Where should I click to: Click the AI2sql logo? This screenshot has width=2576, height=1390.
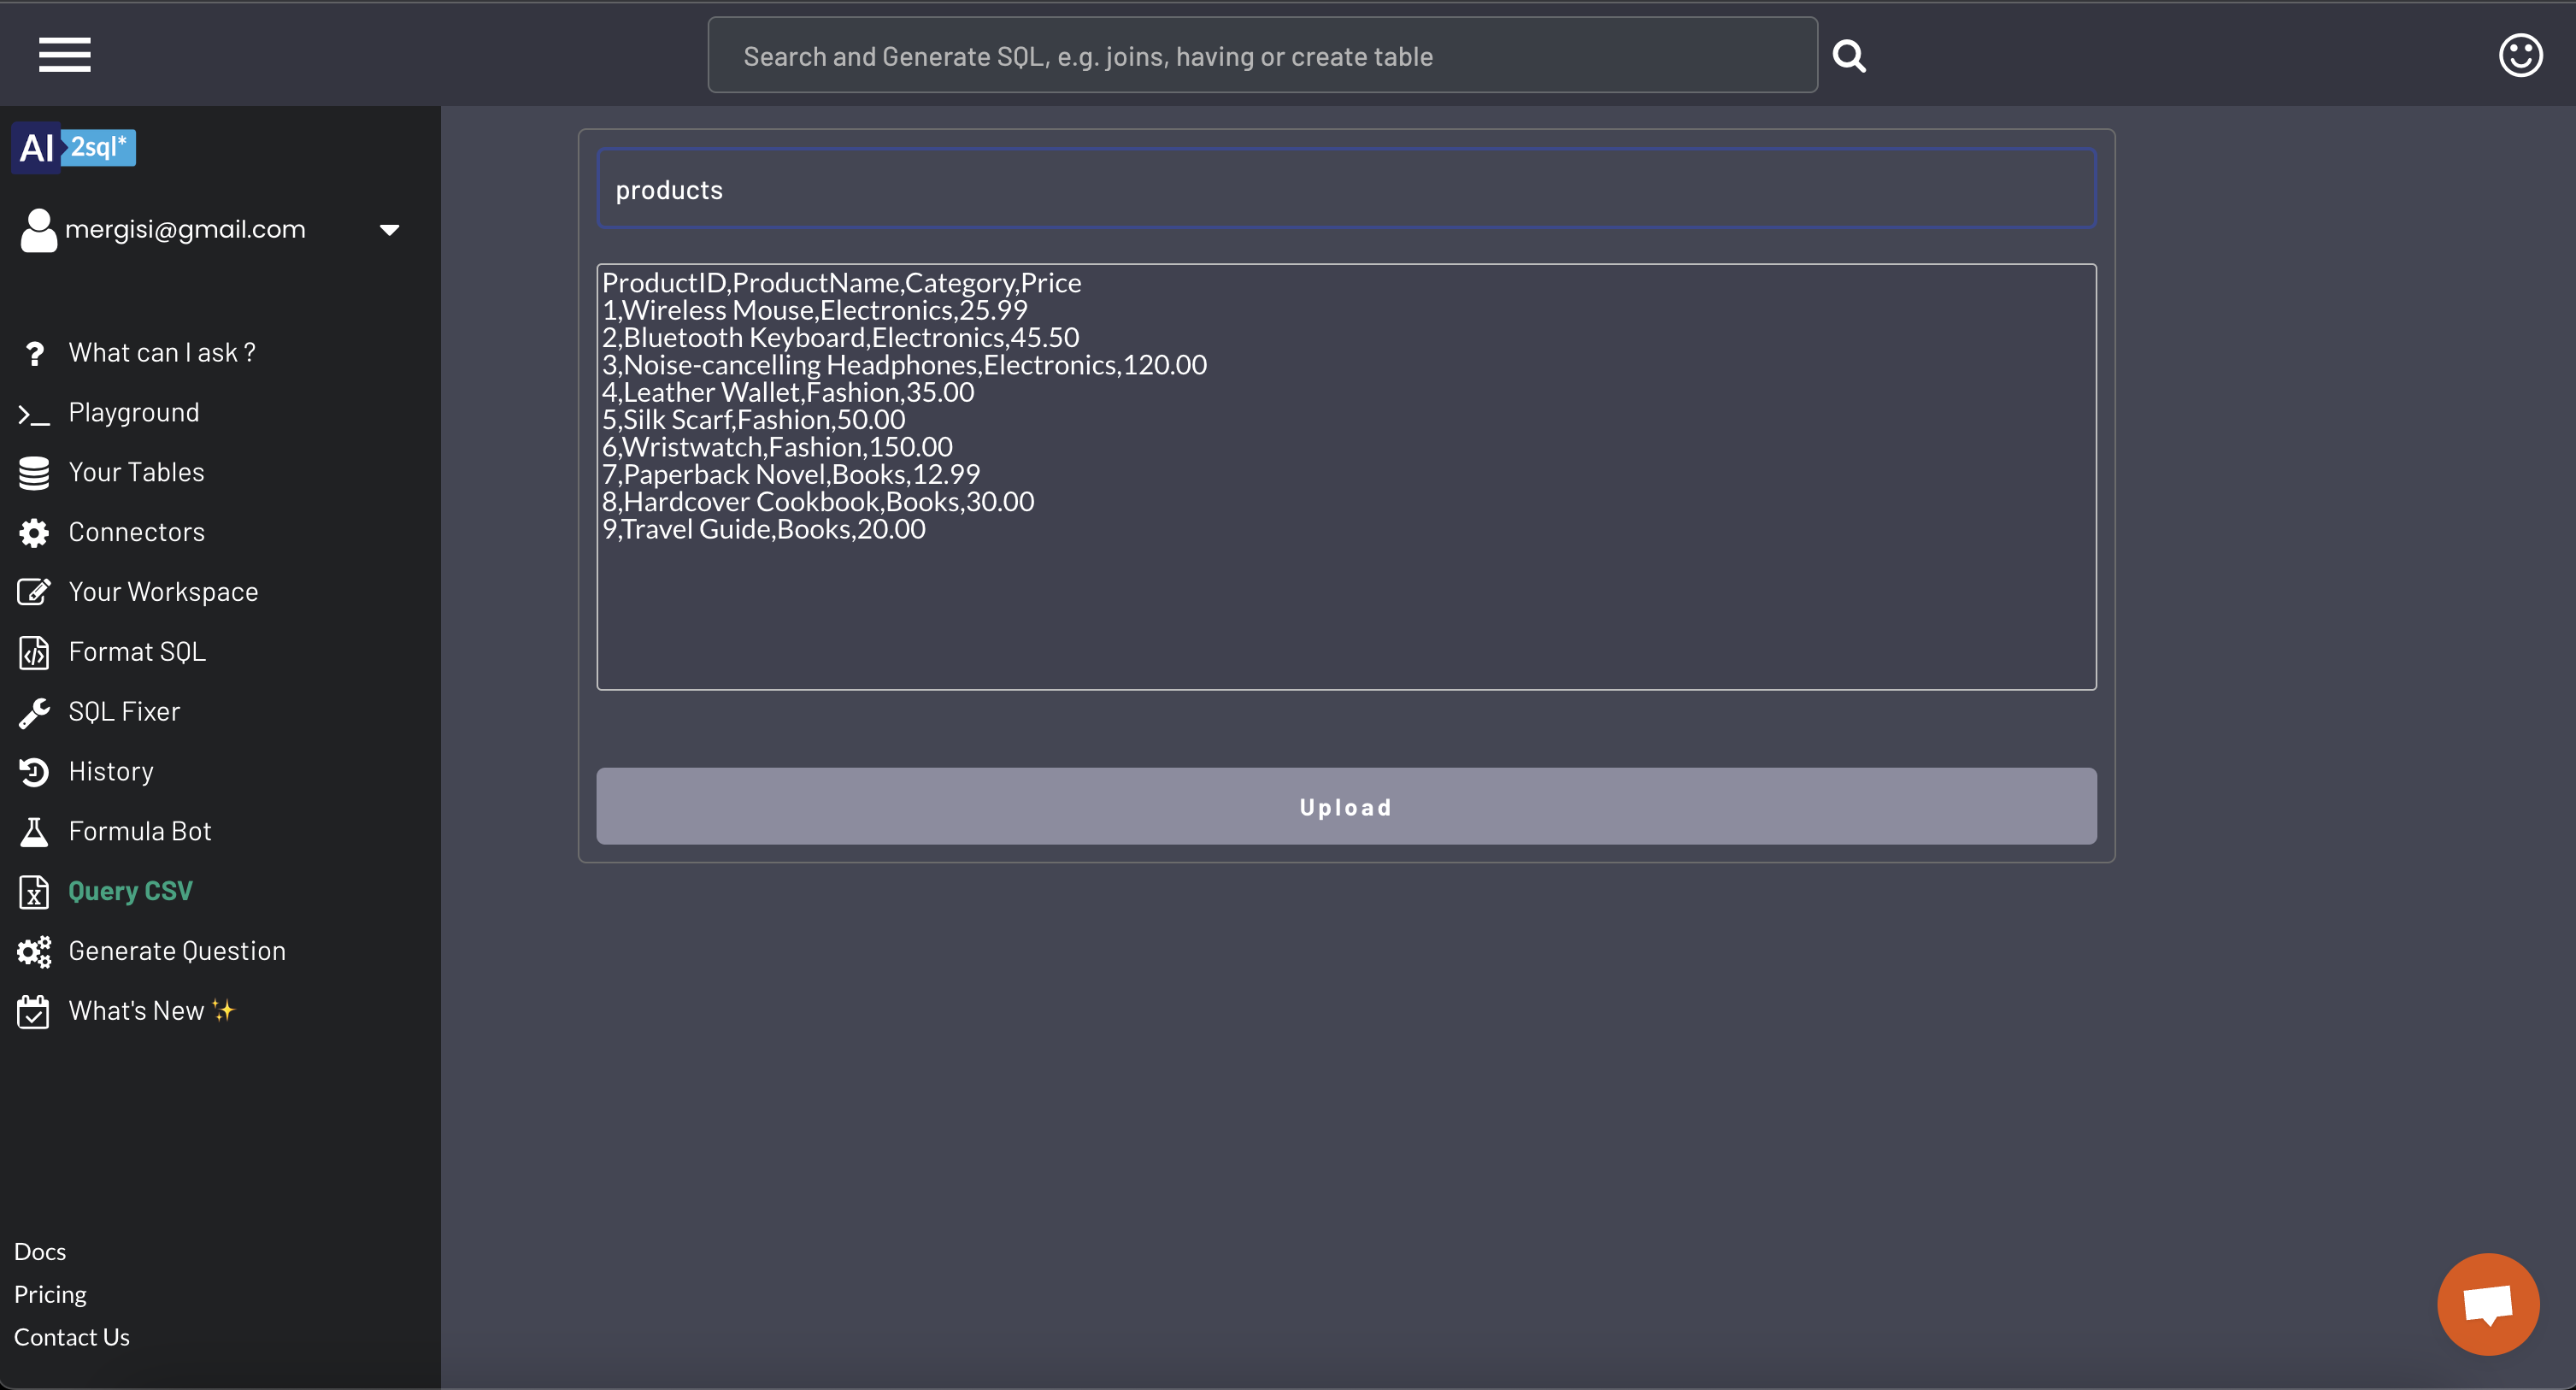click(74, 148)
